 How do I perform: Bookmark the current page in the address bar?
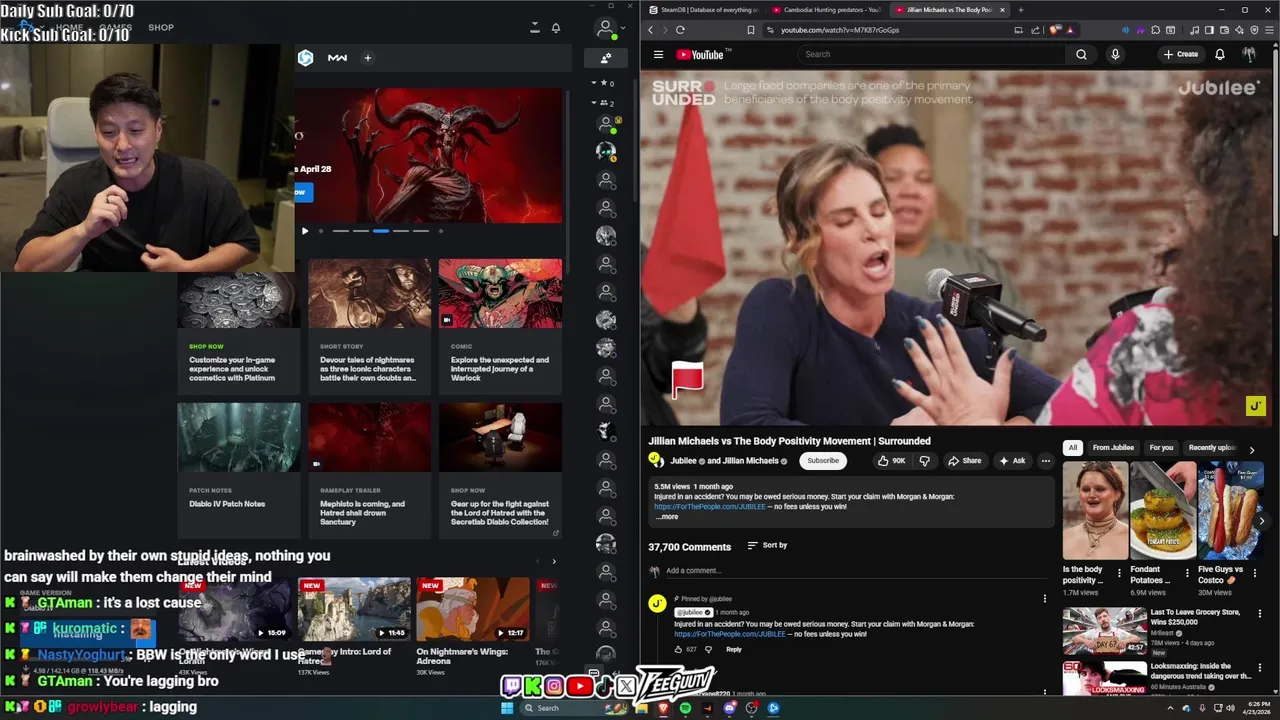tap(751, 30)
